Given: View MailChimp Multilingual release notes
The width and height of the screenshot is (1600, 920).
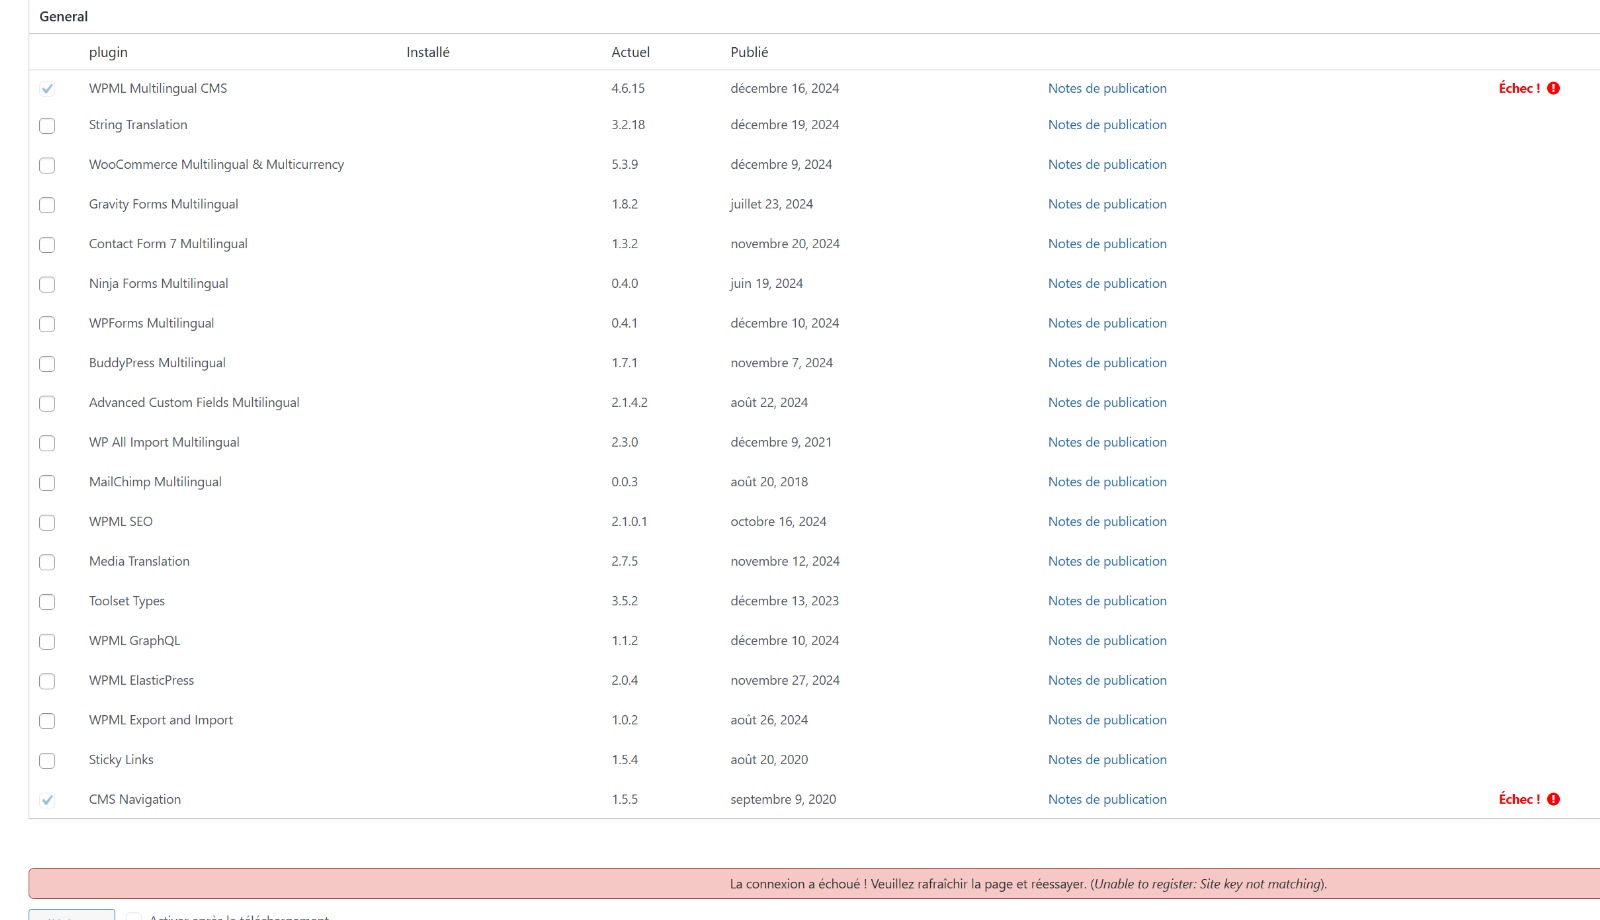Looking at the screenshot, I should pos(1107,482).
